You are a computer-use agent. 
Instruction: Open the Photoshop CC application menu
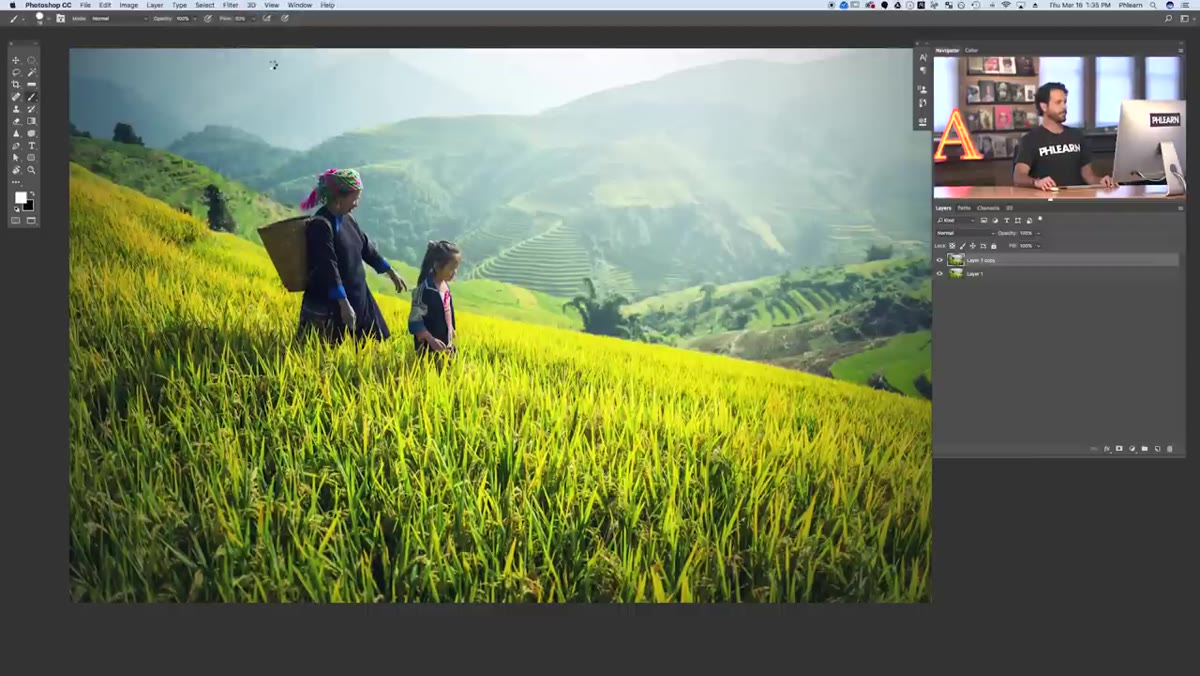48,5
